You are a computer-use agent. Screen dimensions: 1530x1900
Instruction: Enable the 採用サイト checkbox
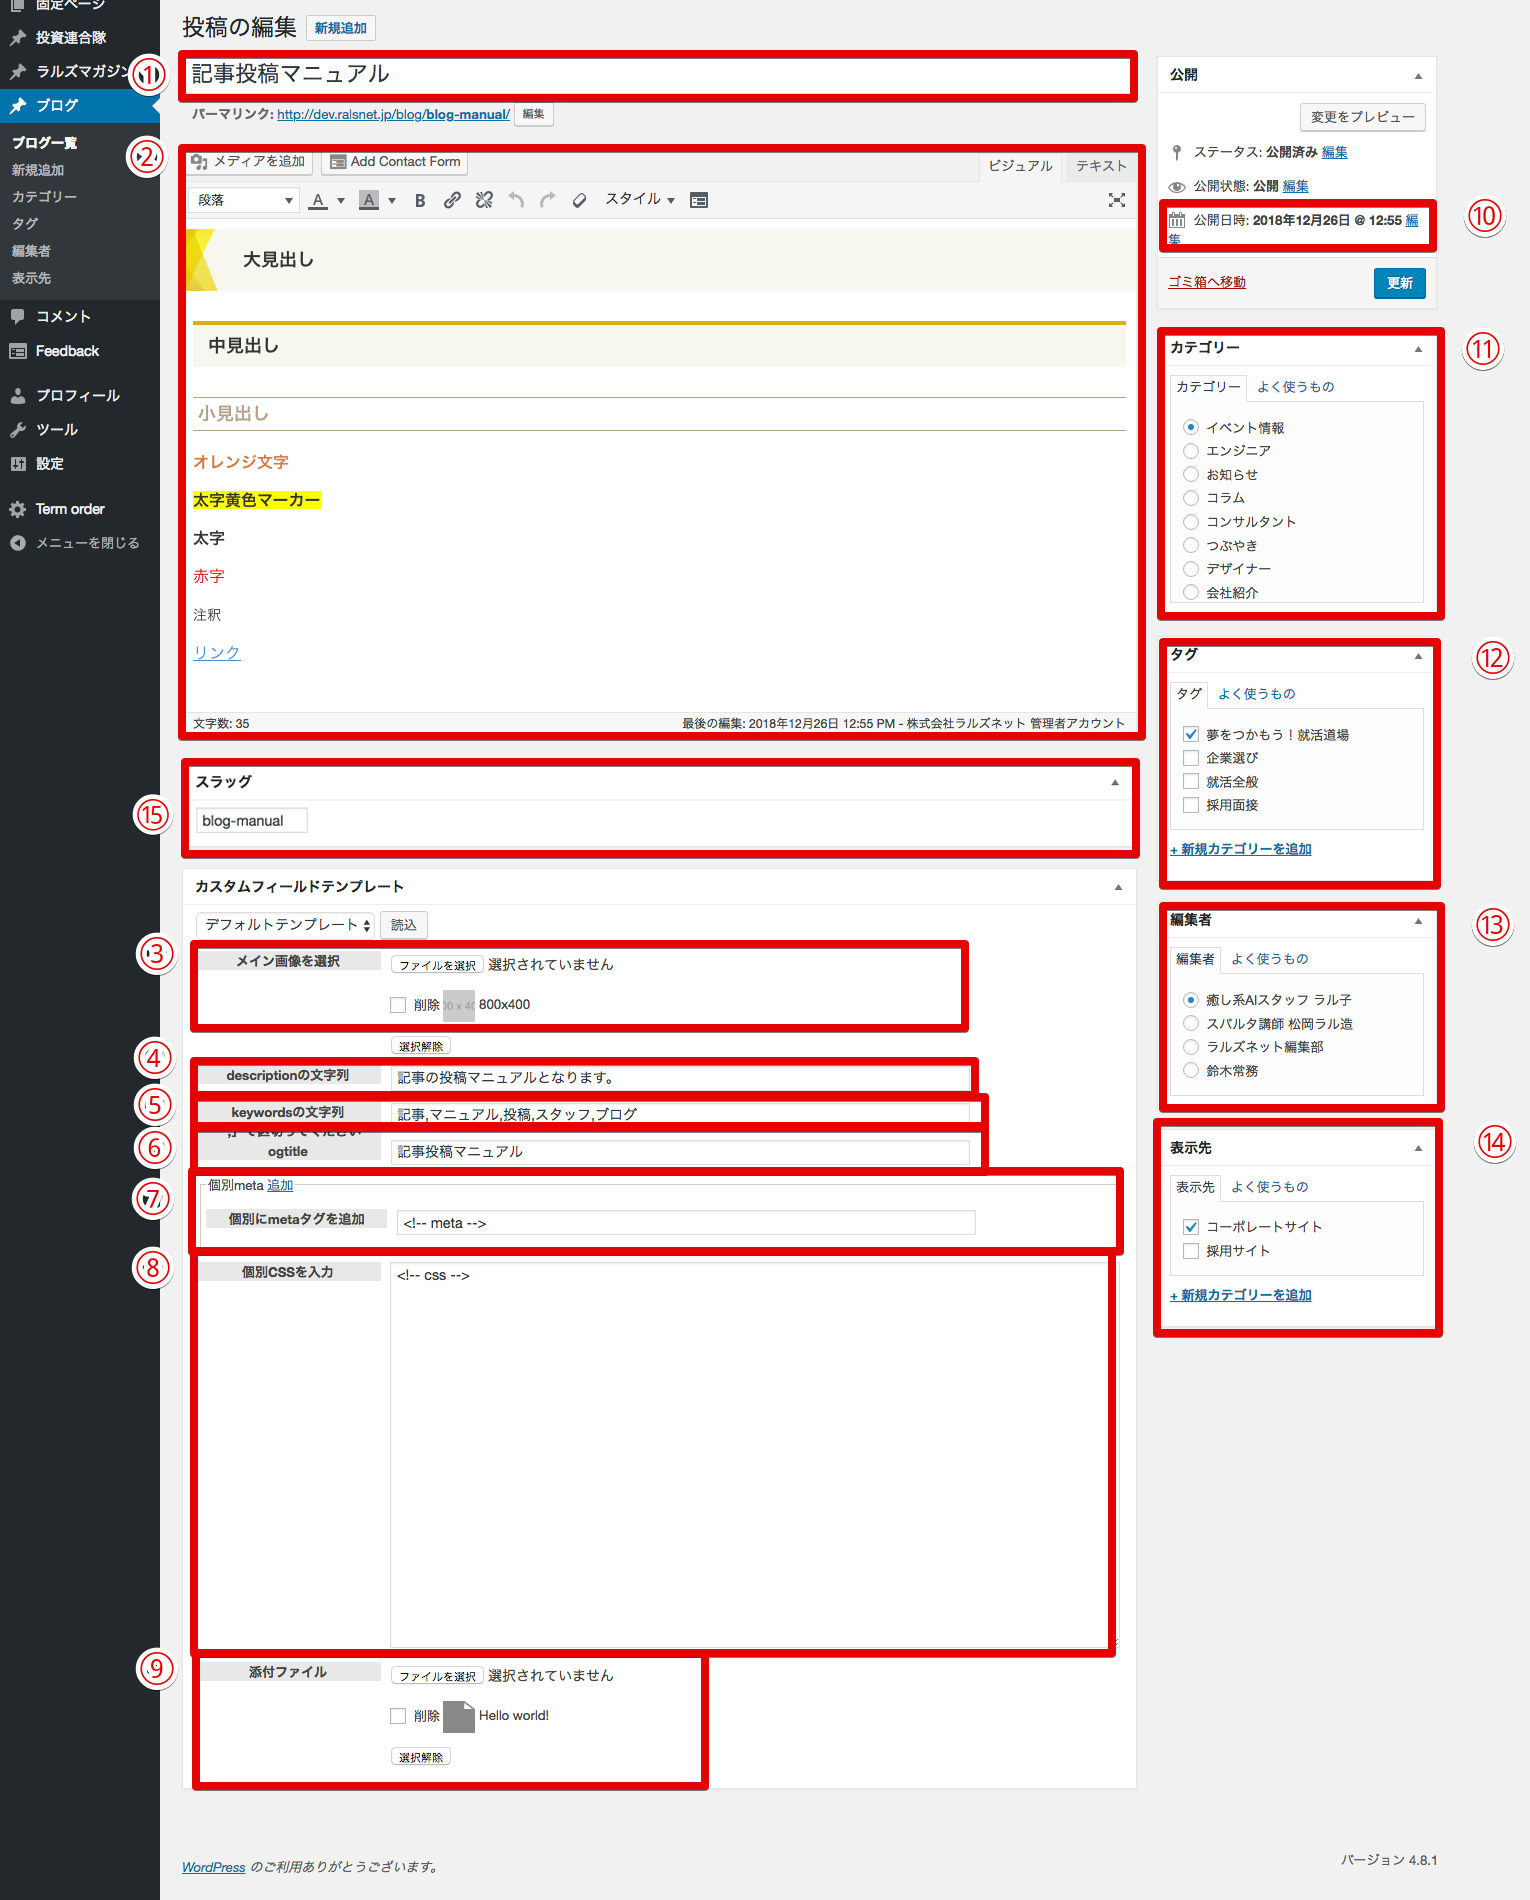[1190, 1251]
